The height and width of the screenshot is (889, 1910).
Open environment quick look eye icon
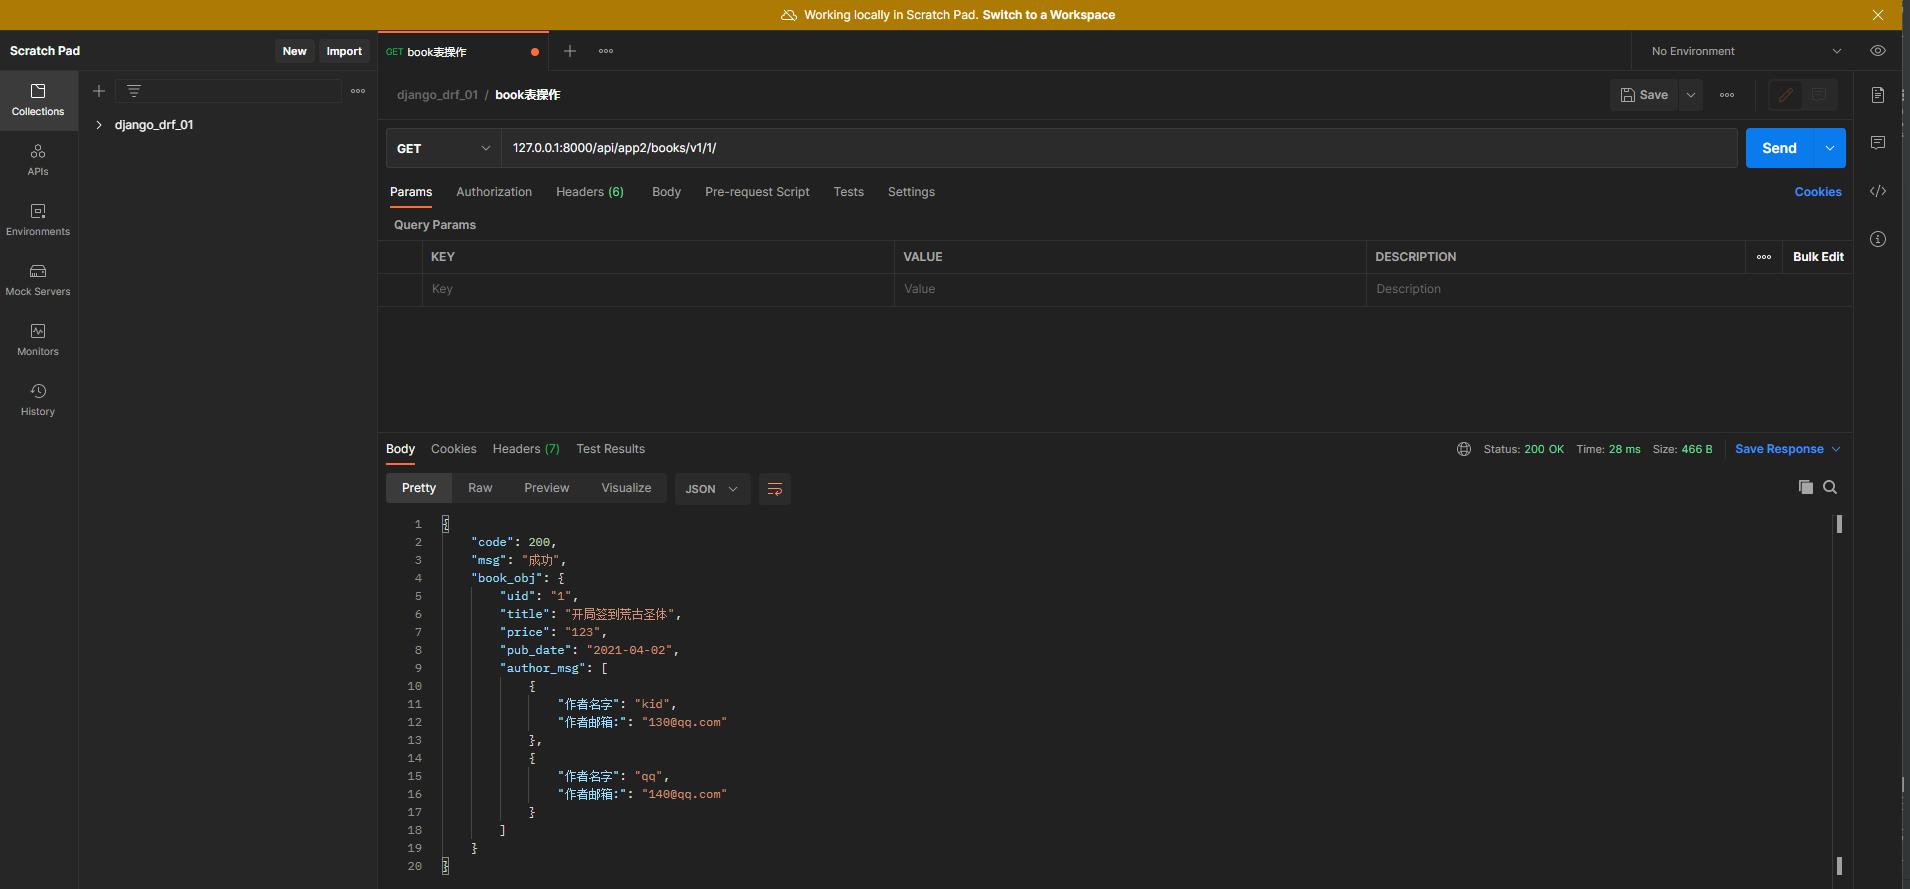coord(1878,51)
